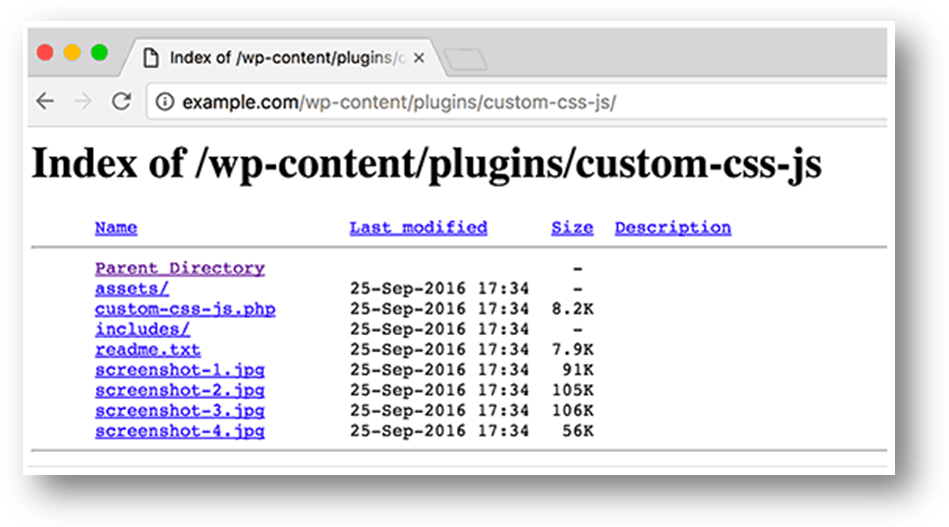The image size is (949, 527).
Task: Open the screenshot-3.jpg link
Action: point(180,411)
